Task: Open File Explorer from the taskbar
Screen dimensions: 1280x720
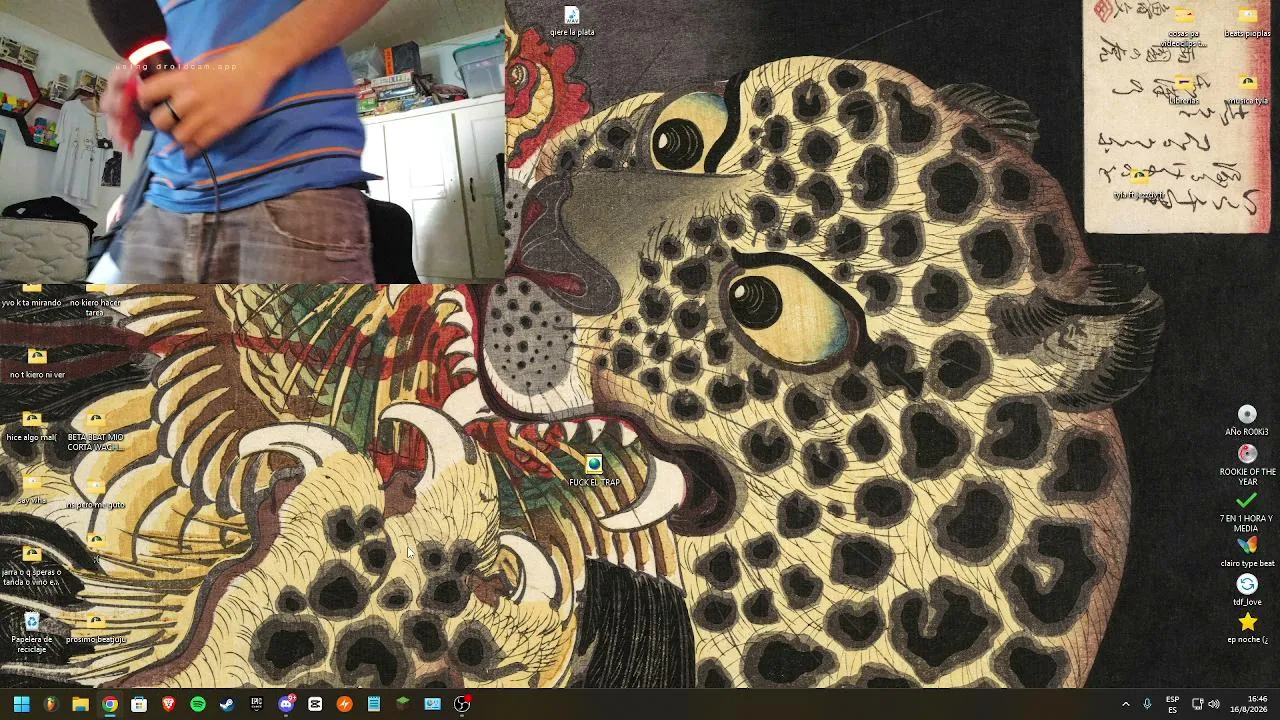Action: pyautogui.click(x=80, y=704)
